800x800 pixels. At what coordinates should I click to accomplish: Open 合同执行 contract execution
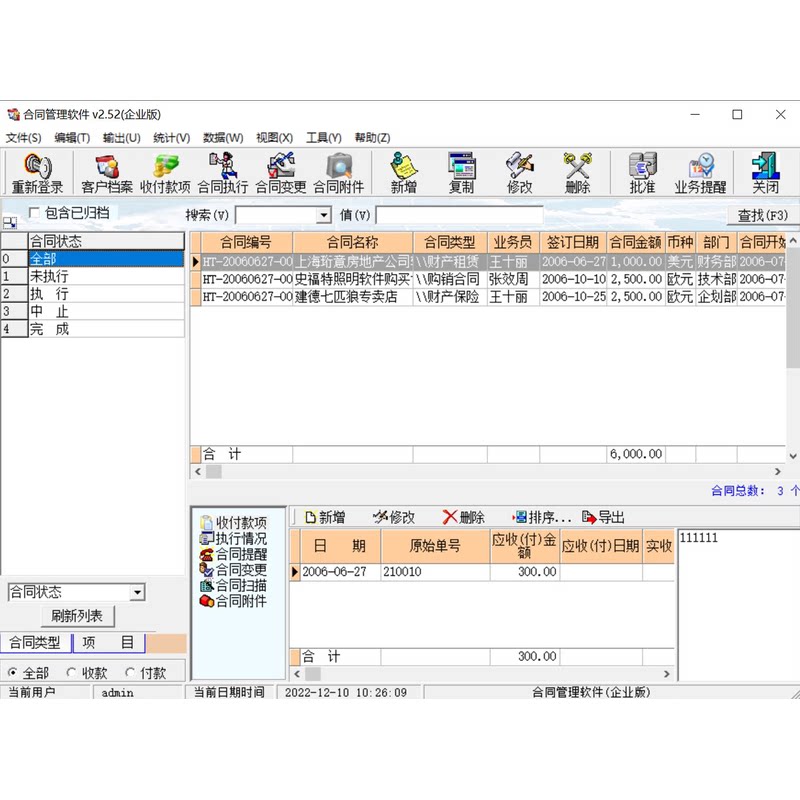click(x=222, y=173)
